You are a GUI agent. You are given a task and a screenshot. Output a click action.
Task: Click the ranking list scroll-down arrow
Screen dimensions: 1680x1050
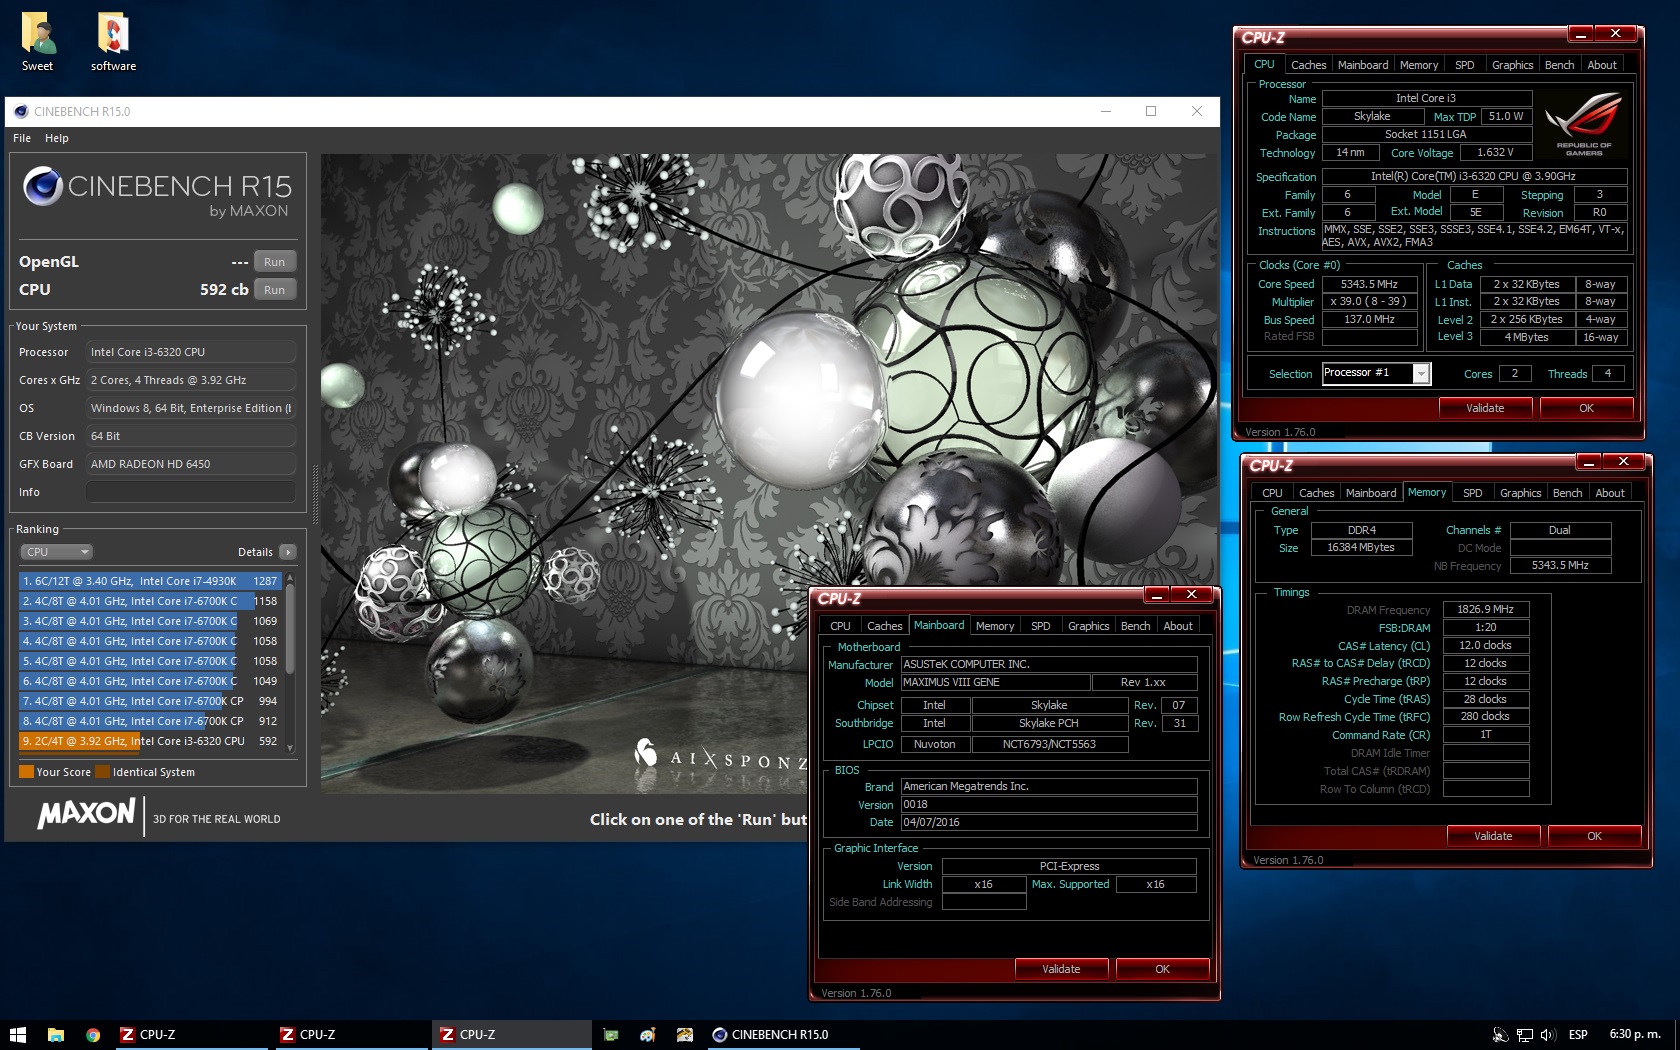290,747
